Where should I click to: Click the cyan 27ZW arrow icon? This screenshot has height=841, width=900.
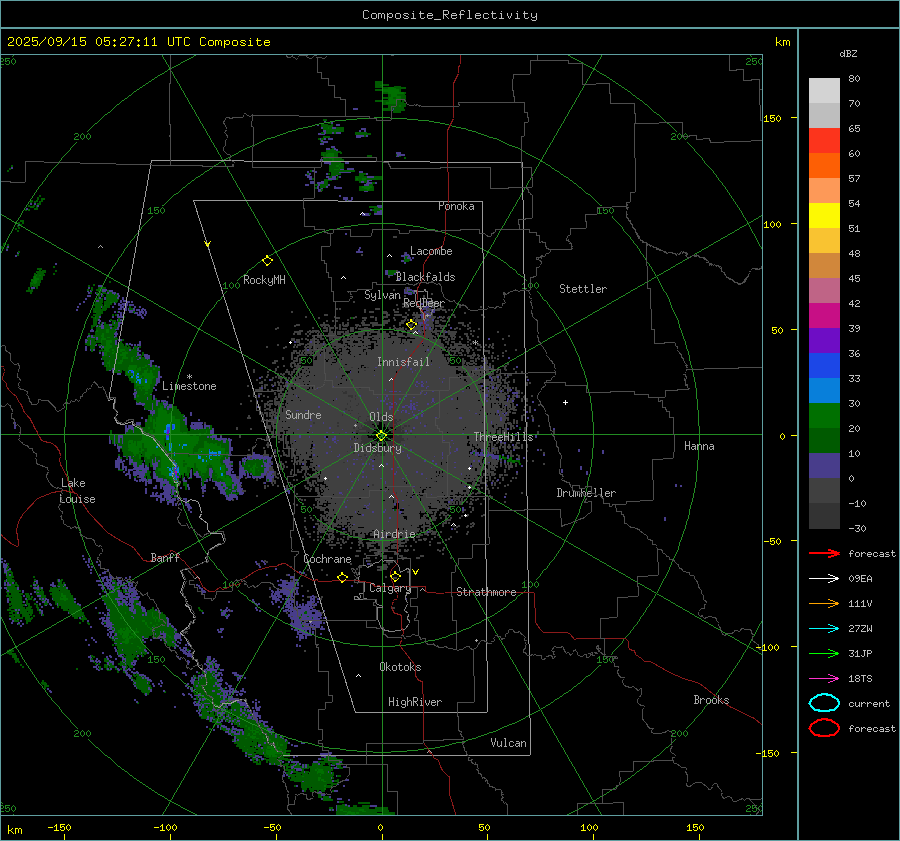[x=824, y=629]
